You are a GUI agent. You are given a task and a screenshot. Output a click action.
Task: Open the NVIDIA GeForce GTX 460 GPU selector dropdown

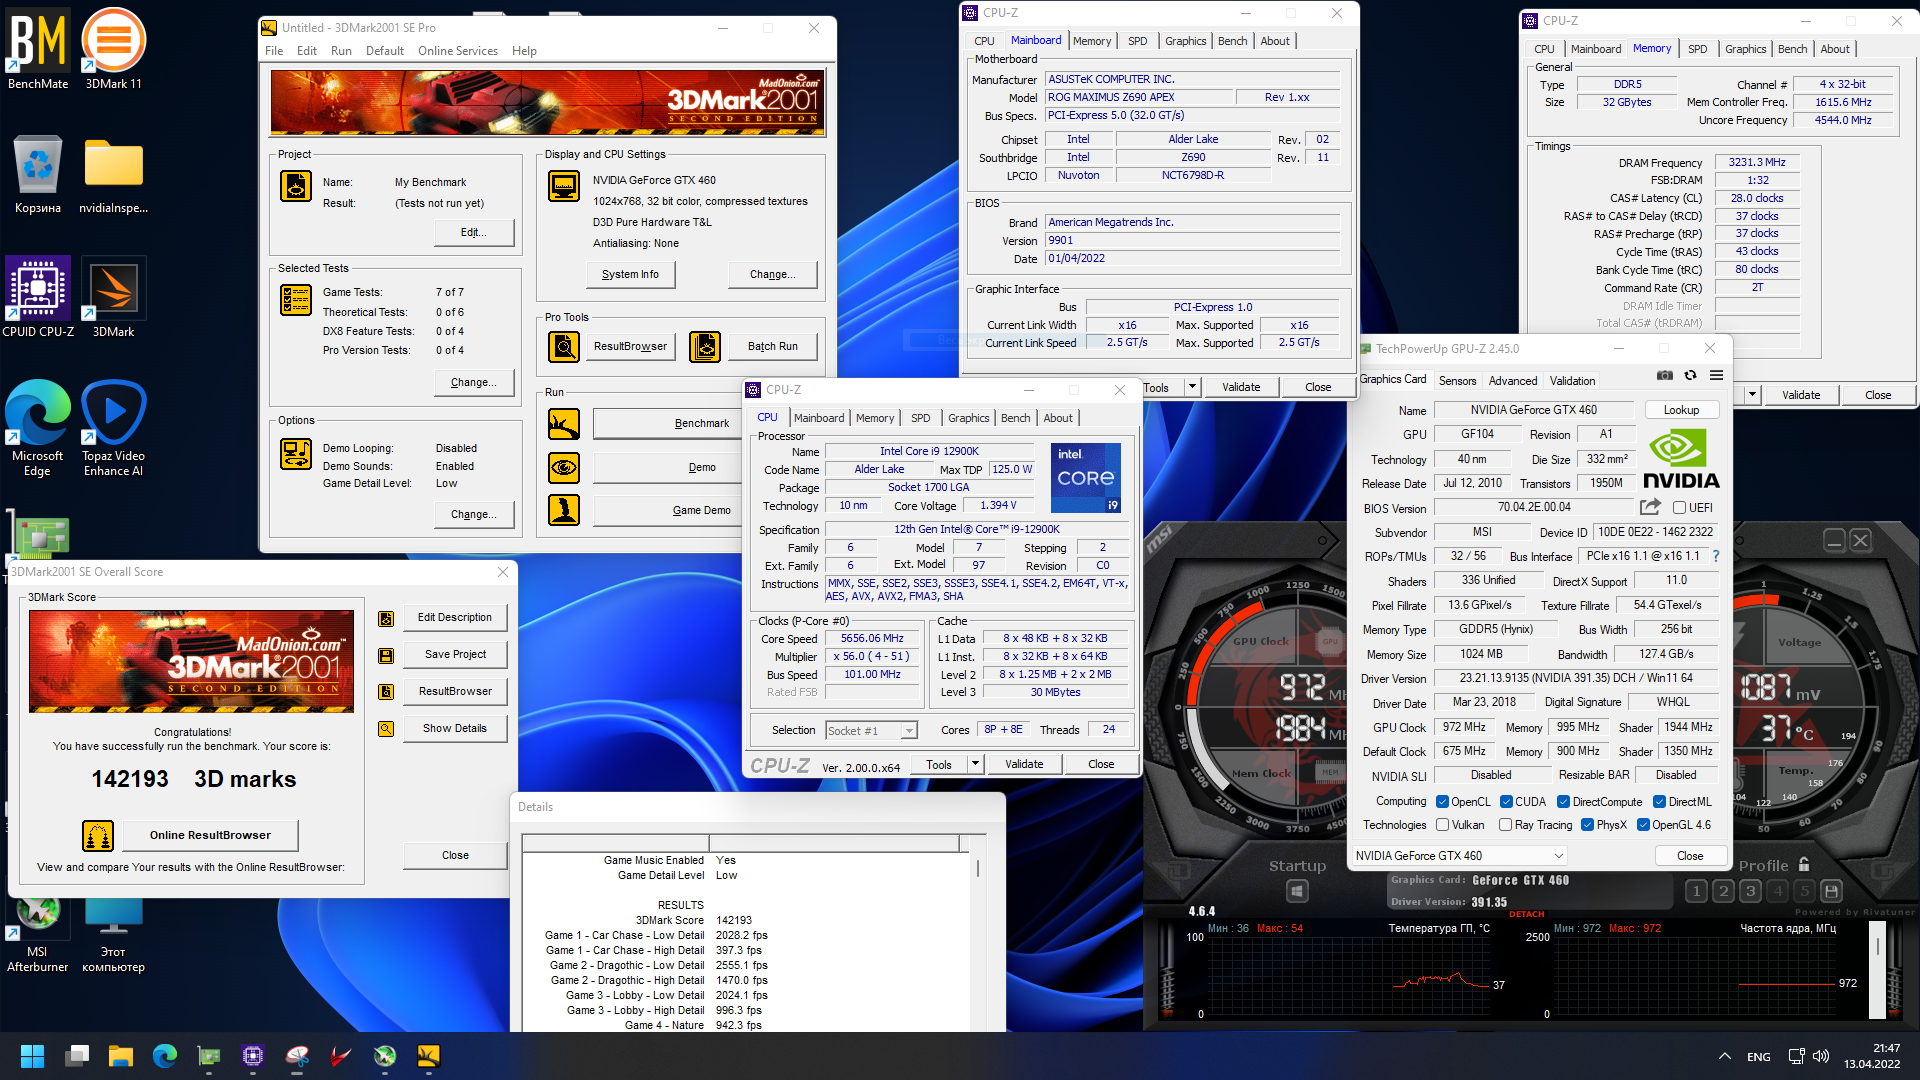1459,856
